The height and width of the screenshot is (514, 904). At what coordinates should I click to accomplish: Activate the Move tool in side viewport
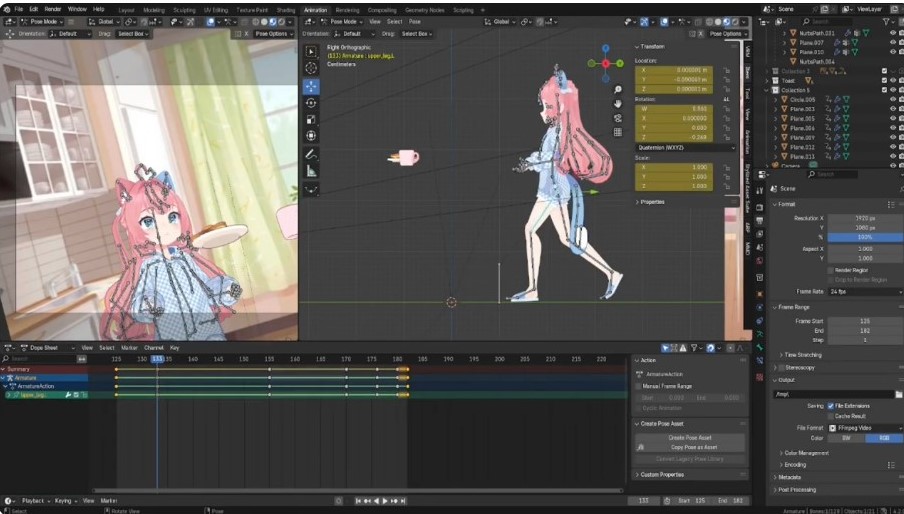[311, 86]
